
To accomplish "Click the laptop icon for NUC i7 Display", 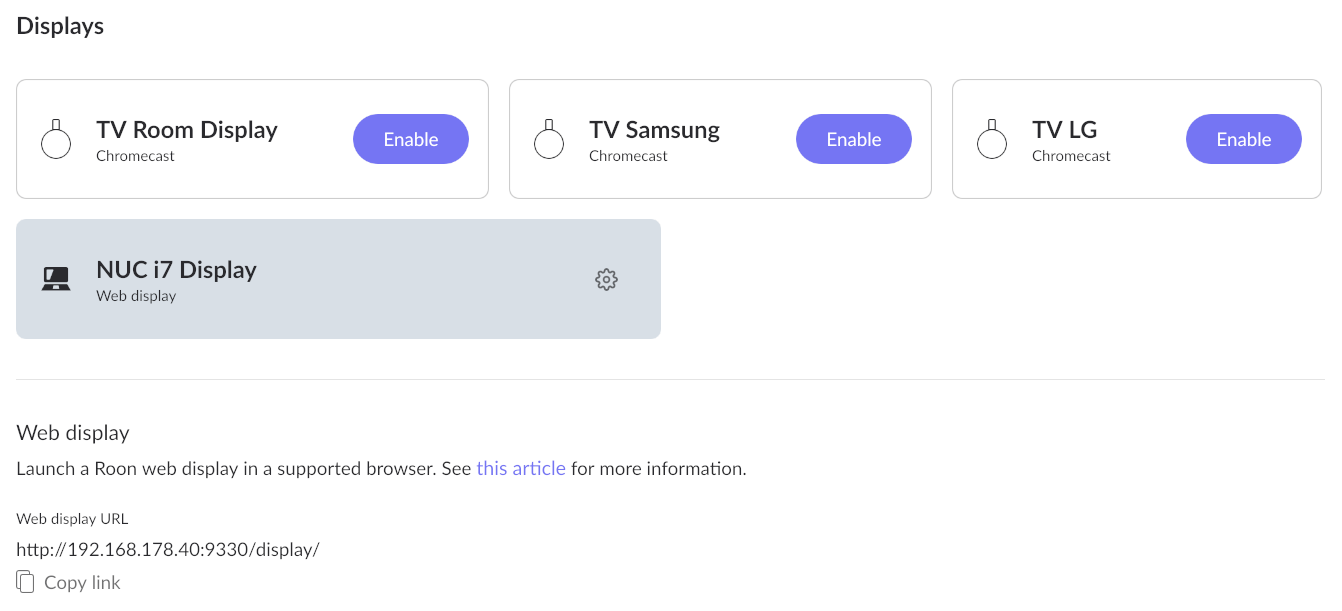I will click(56, 279).
